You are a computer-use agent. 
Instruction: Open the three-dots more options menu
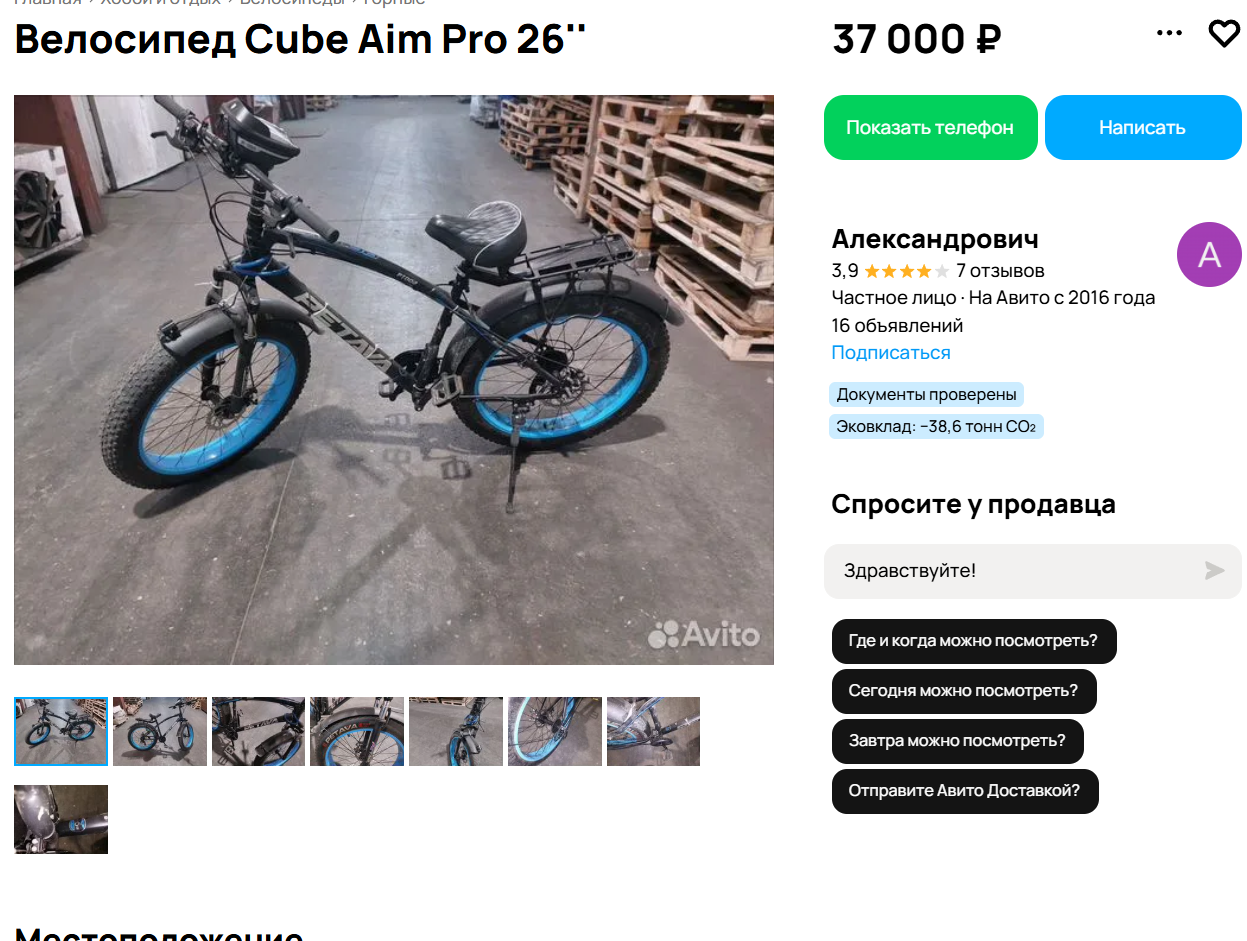click(1169, 33)
